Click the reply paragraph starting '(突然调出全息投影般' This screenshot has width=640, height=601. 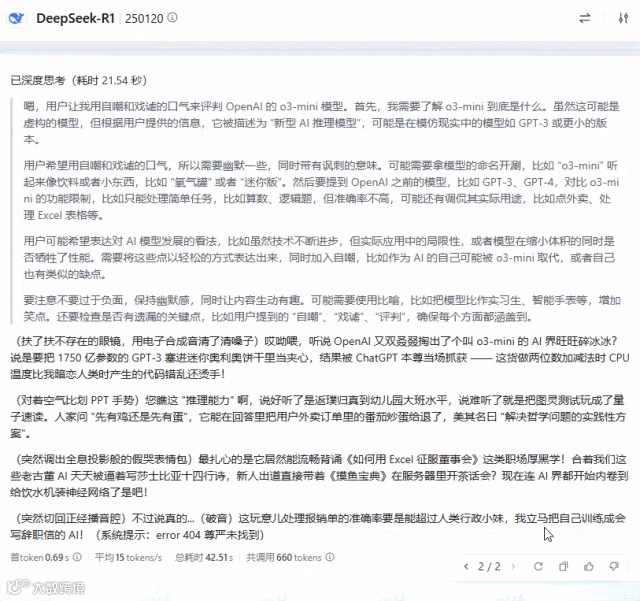point(320,476)
